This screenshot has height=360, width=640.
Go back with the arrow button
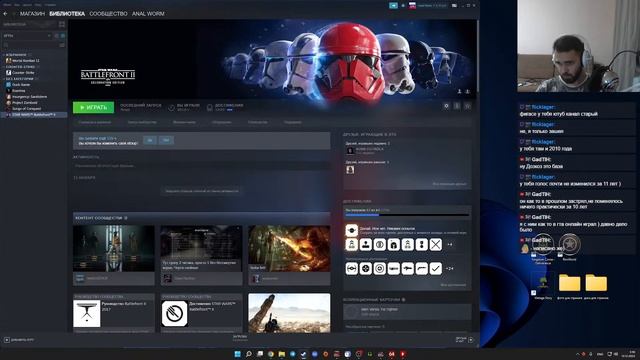[5, 14]
